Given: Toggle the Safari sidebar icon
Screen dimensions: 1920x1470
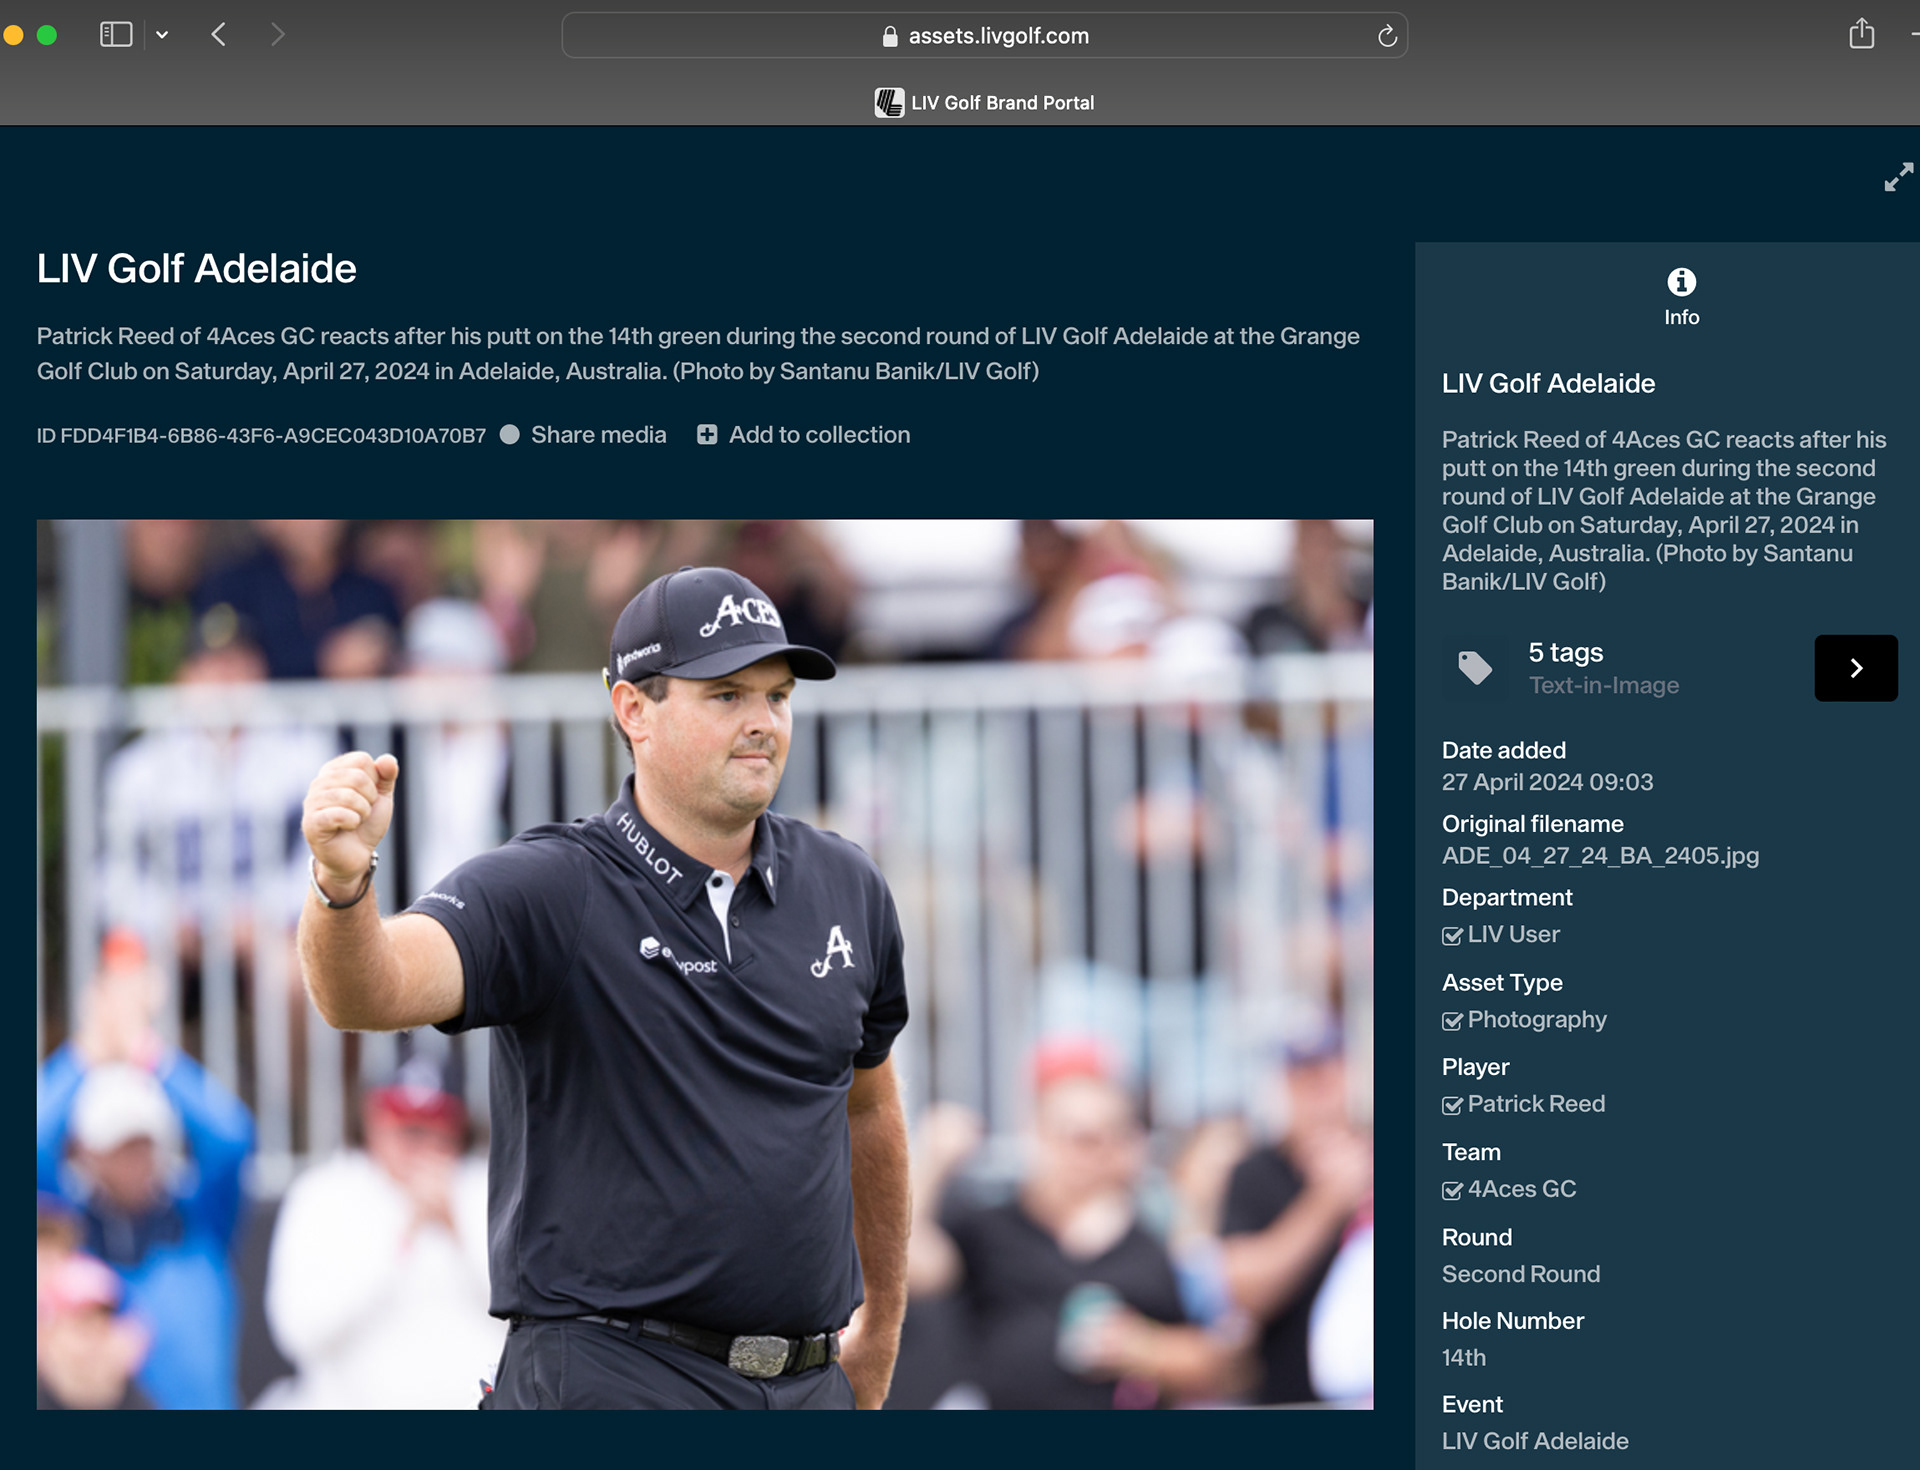Looking at the screenshot, I should click(116, 35).
